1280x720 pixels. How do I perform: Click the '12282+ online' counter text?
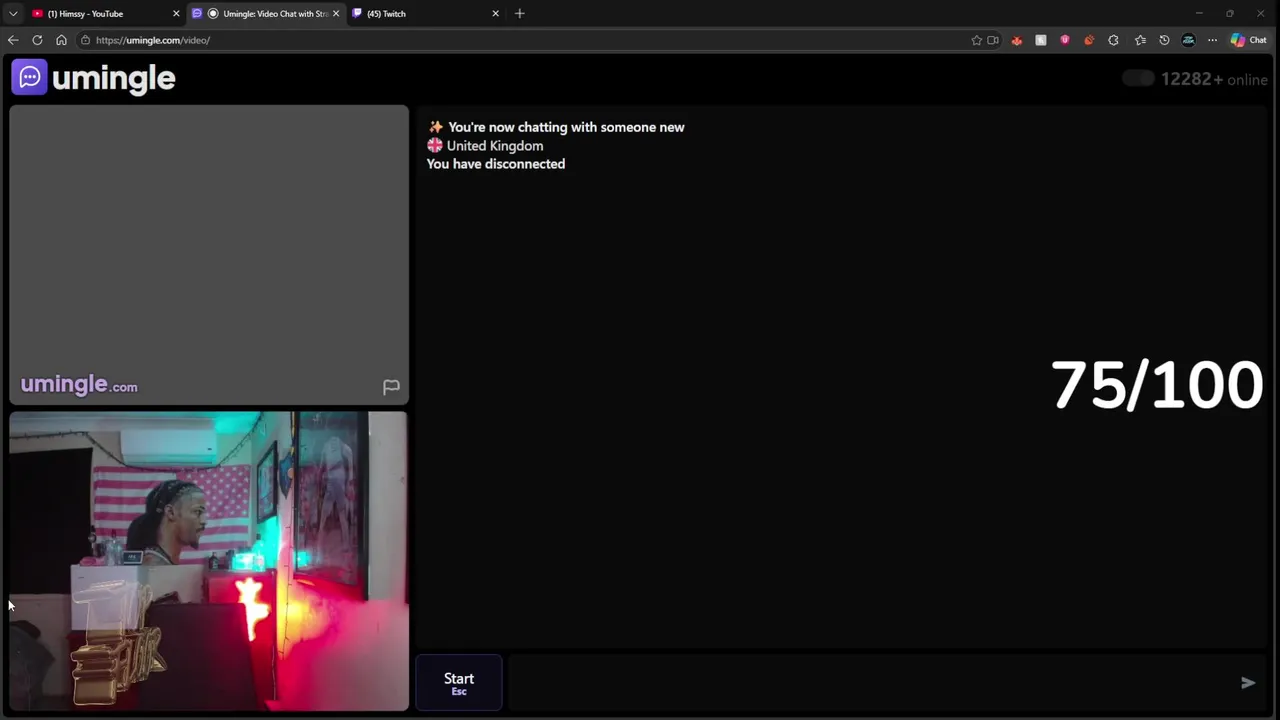[1214, 79]
